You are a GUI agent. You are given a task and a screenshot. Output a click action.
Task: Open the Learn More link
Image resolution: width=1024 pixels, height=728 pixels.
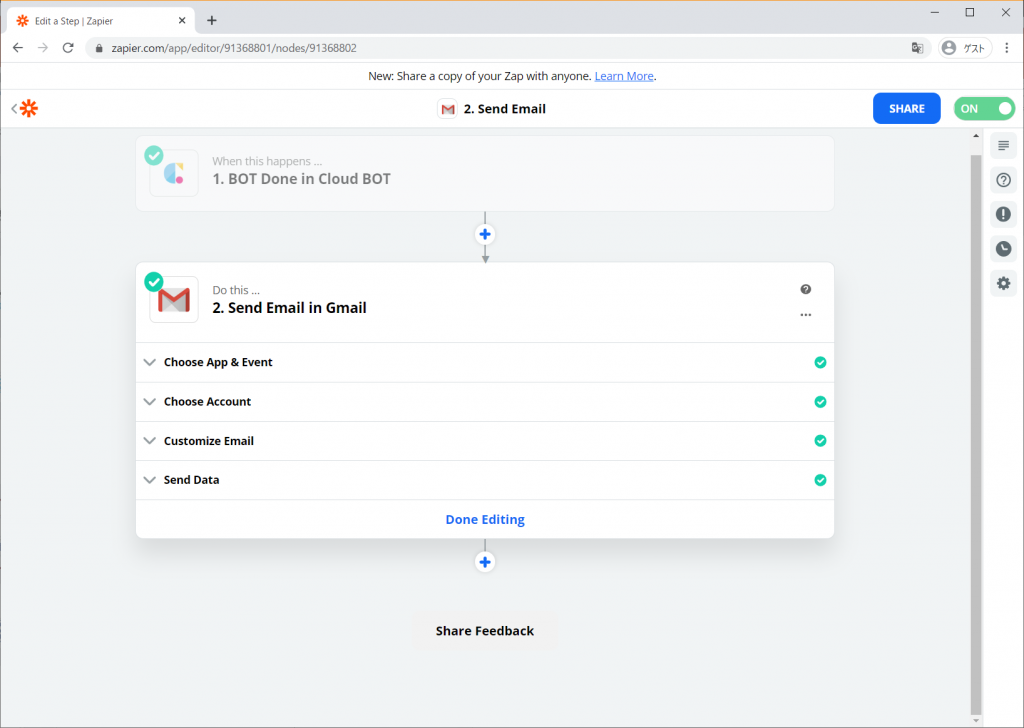click(x=624, y=76)
